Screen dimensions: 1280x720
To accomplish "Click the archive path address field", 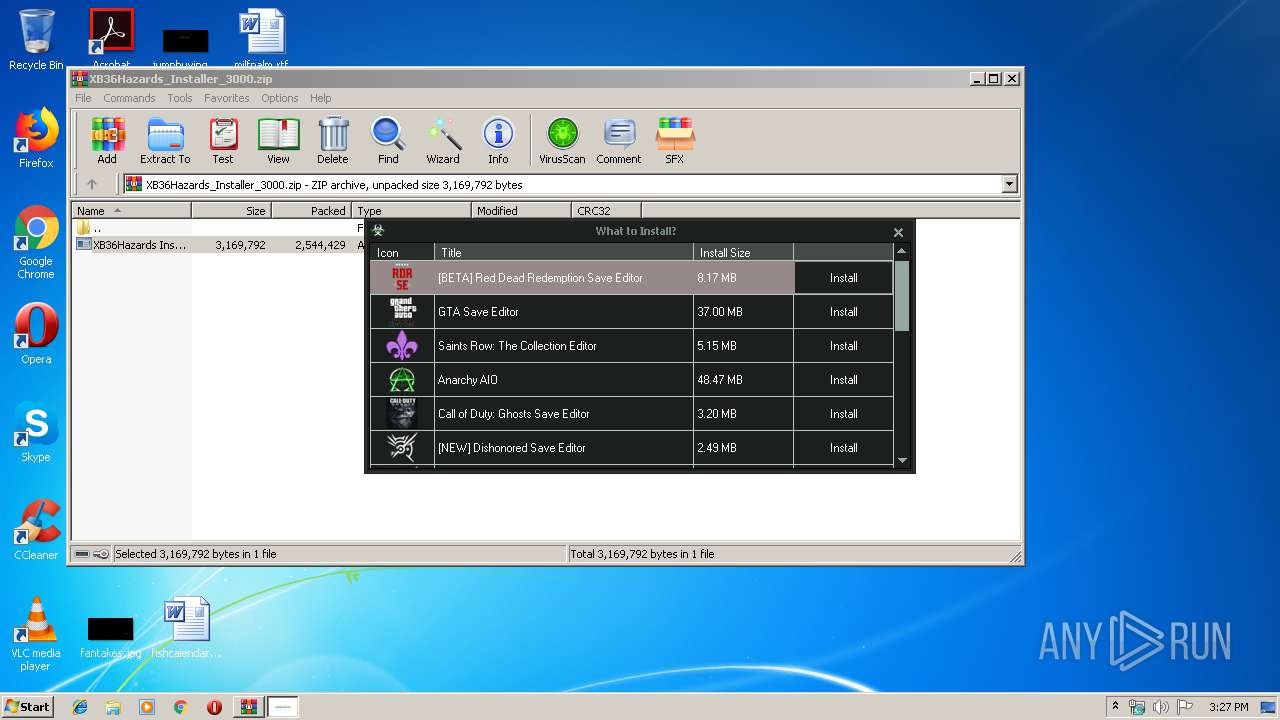I will point(562,184).
